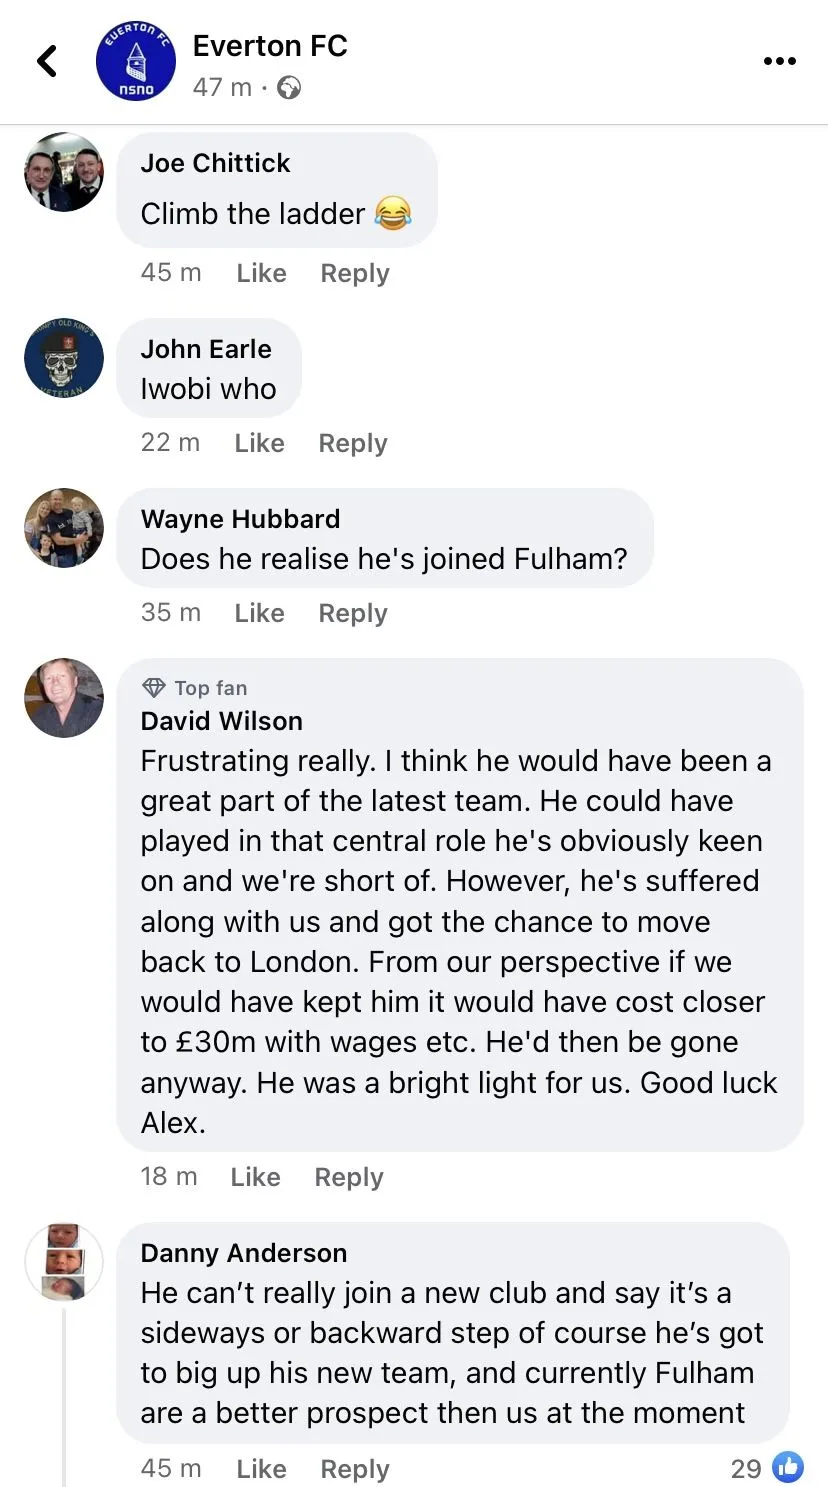Open the Everton FC page logo
Image resolution: width=828 pixels, height=1487 pixels.
[136, 61]
